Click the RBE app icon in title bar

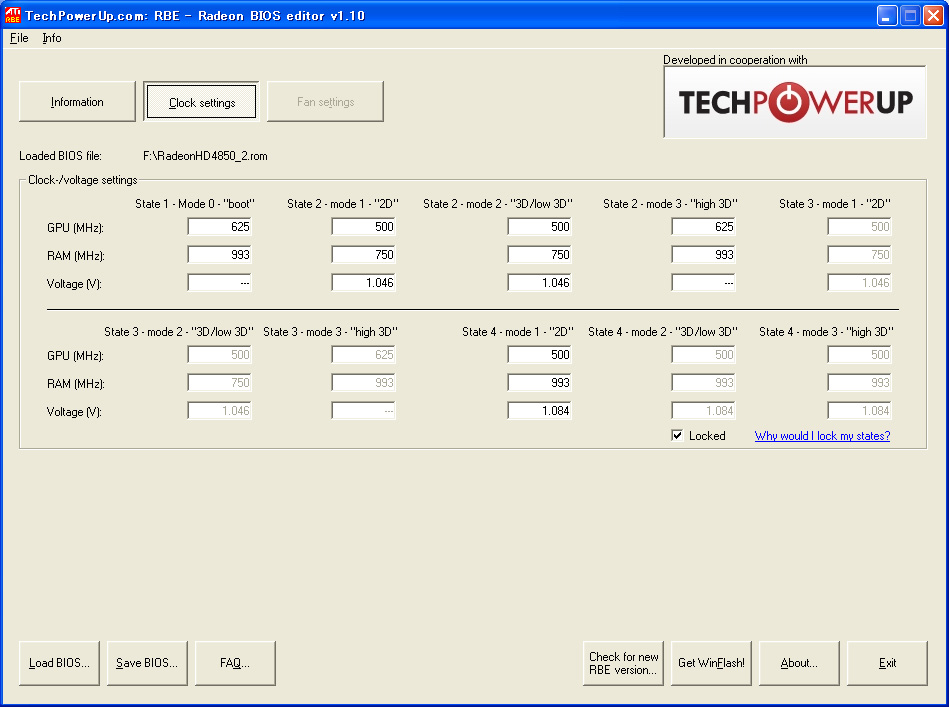[x=13, y=15]
